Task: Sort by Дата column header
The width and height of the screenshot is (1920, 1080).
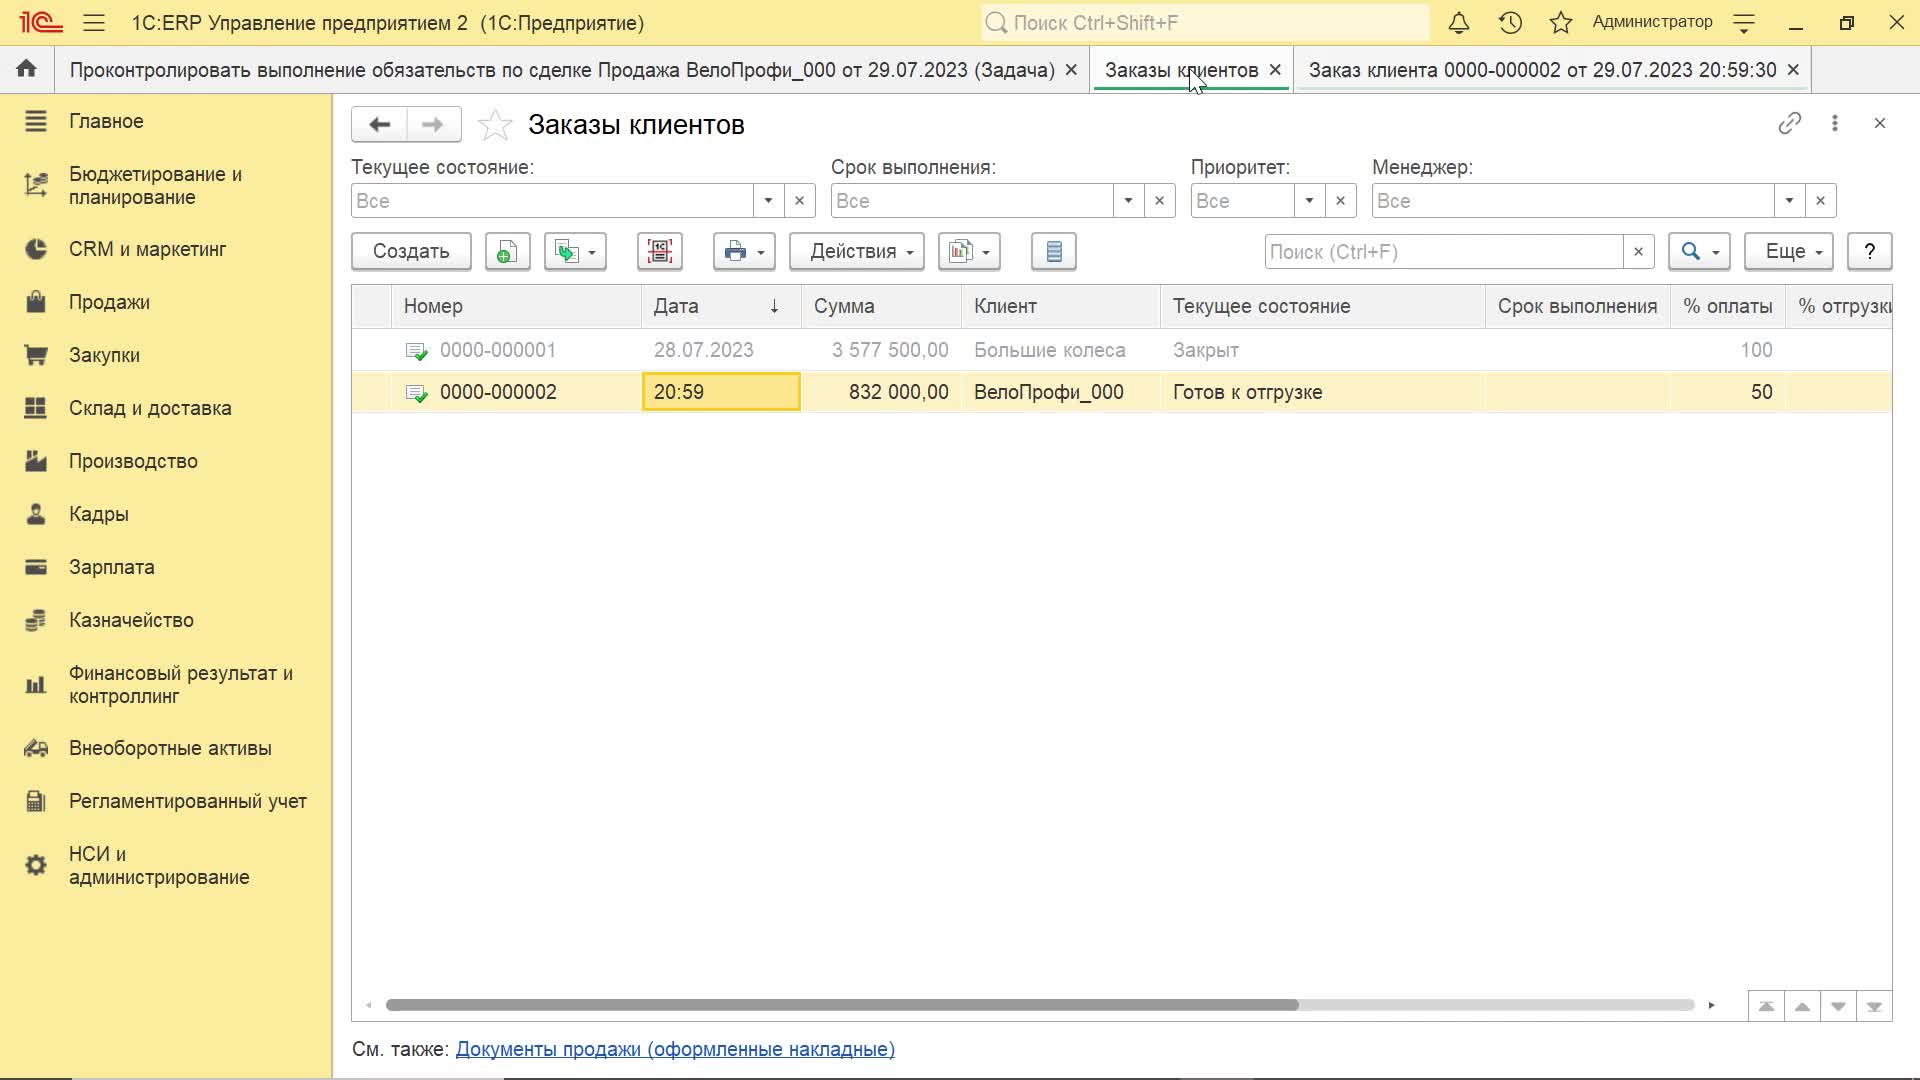Action: pos(721,306)
